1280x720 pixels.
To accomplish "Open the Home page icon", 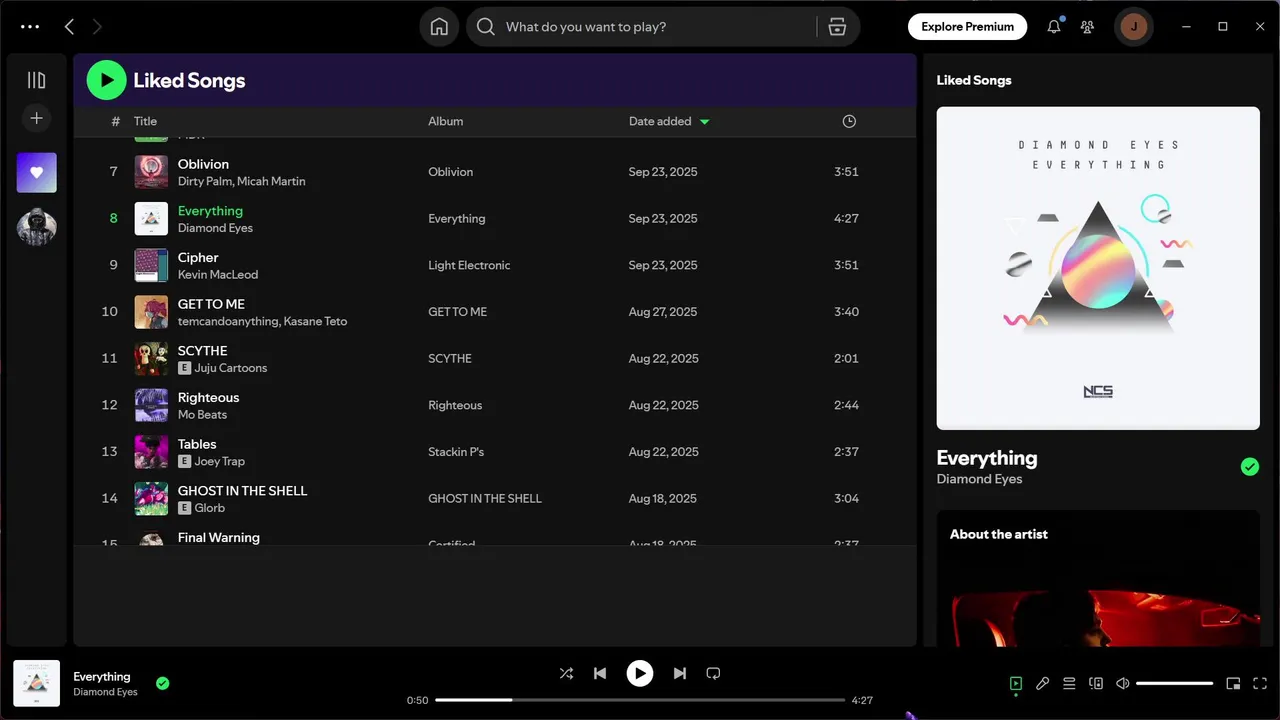I will tap(439, 27).
